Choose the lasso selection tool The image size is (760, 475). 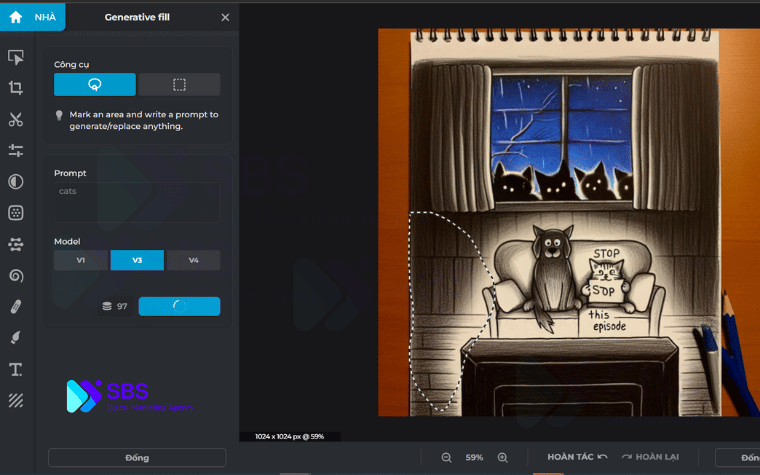[x=95, y=85]
